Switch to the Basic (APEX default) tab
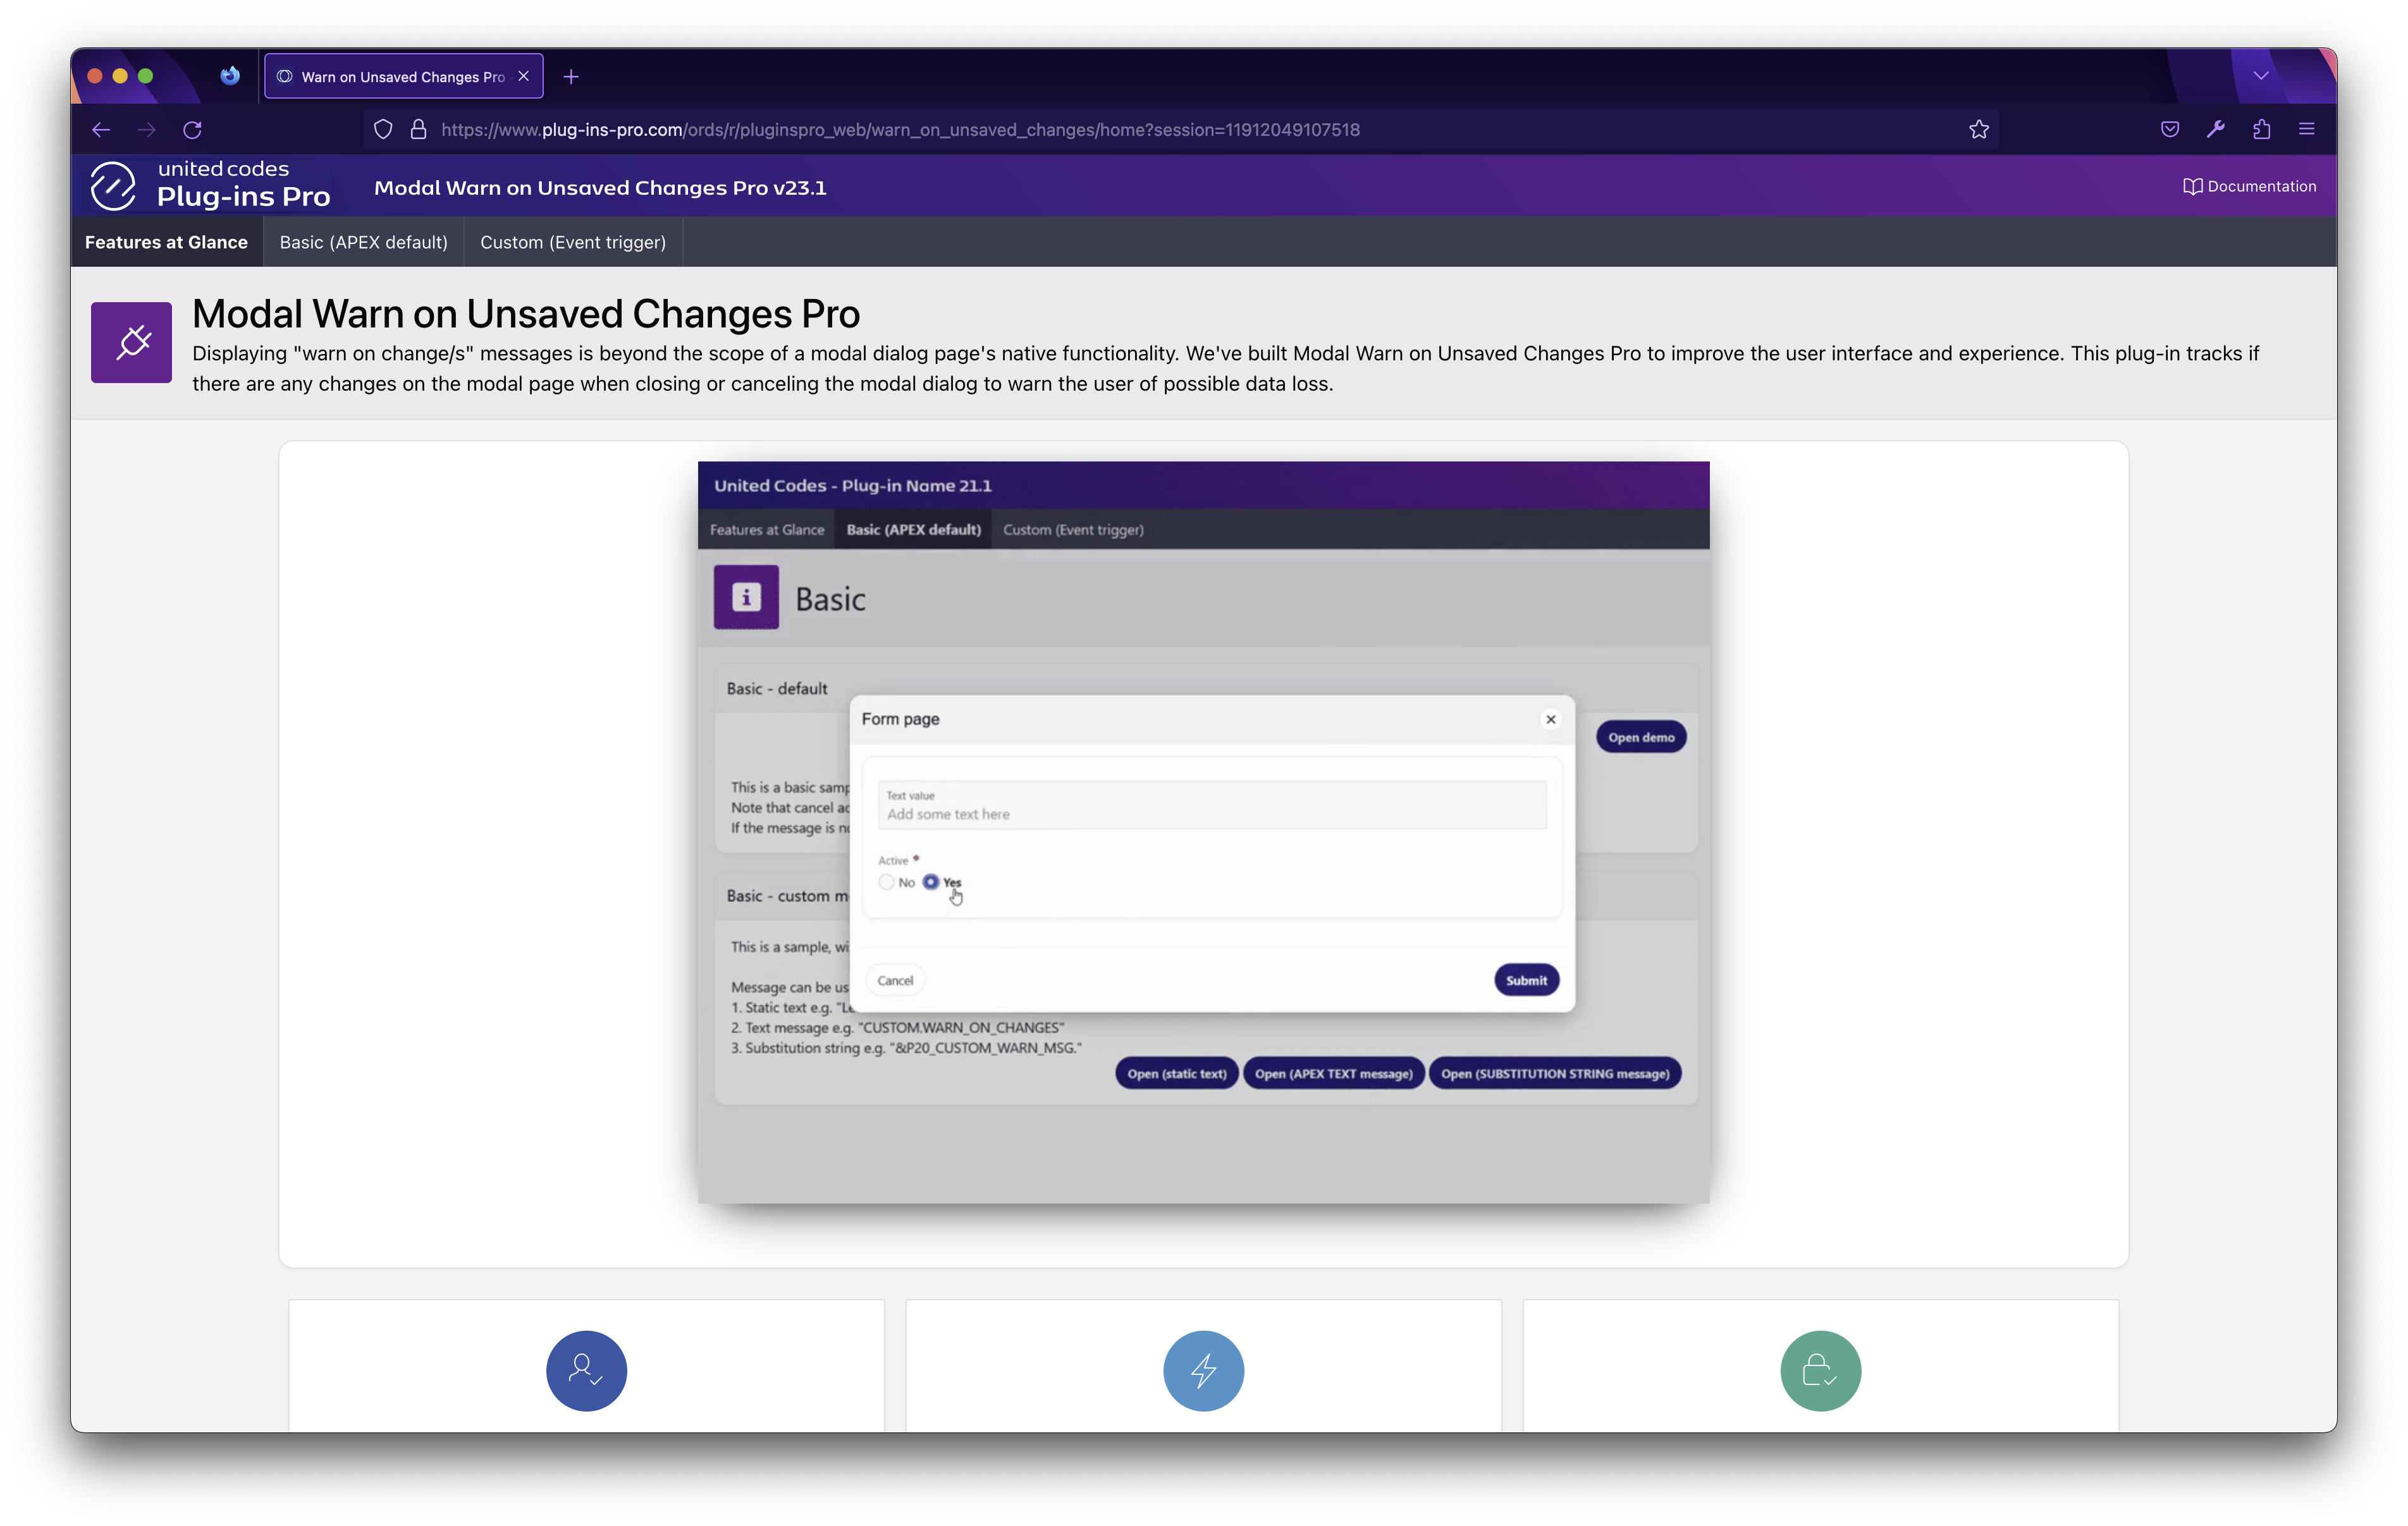The width and height of the screenshot is (2408, 1526). (x=364, y=242)
